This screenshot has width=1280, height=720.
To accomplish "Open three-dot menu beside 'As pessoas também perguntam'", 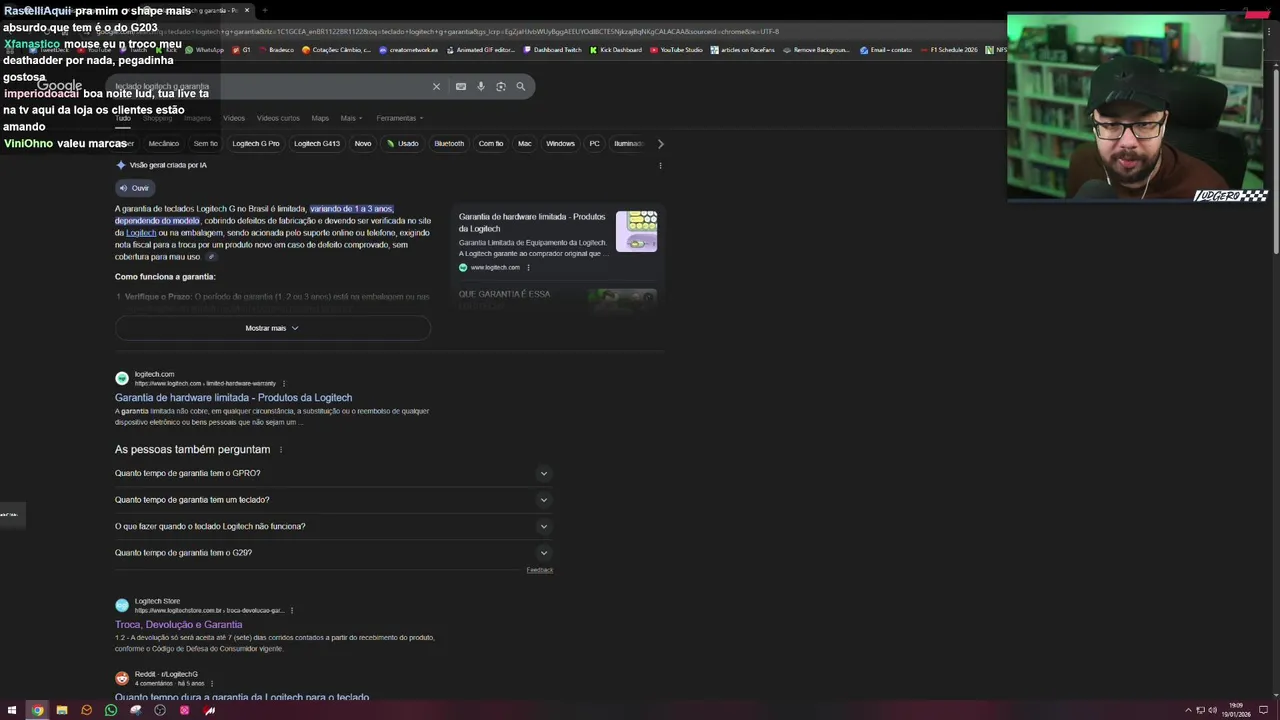I will click(281, 450).
